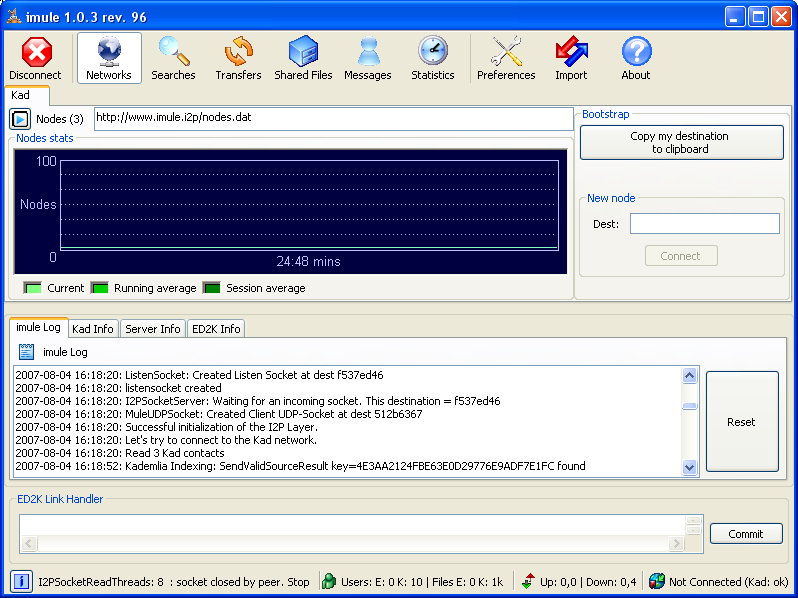Click "Successful initialization of the I2P Layer" line
Screen dimensions: 798x598
click(x=167, y=427)
